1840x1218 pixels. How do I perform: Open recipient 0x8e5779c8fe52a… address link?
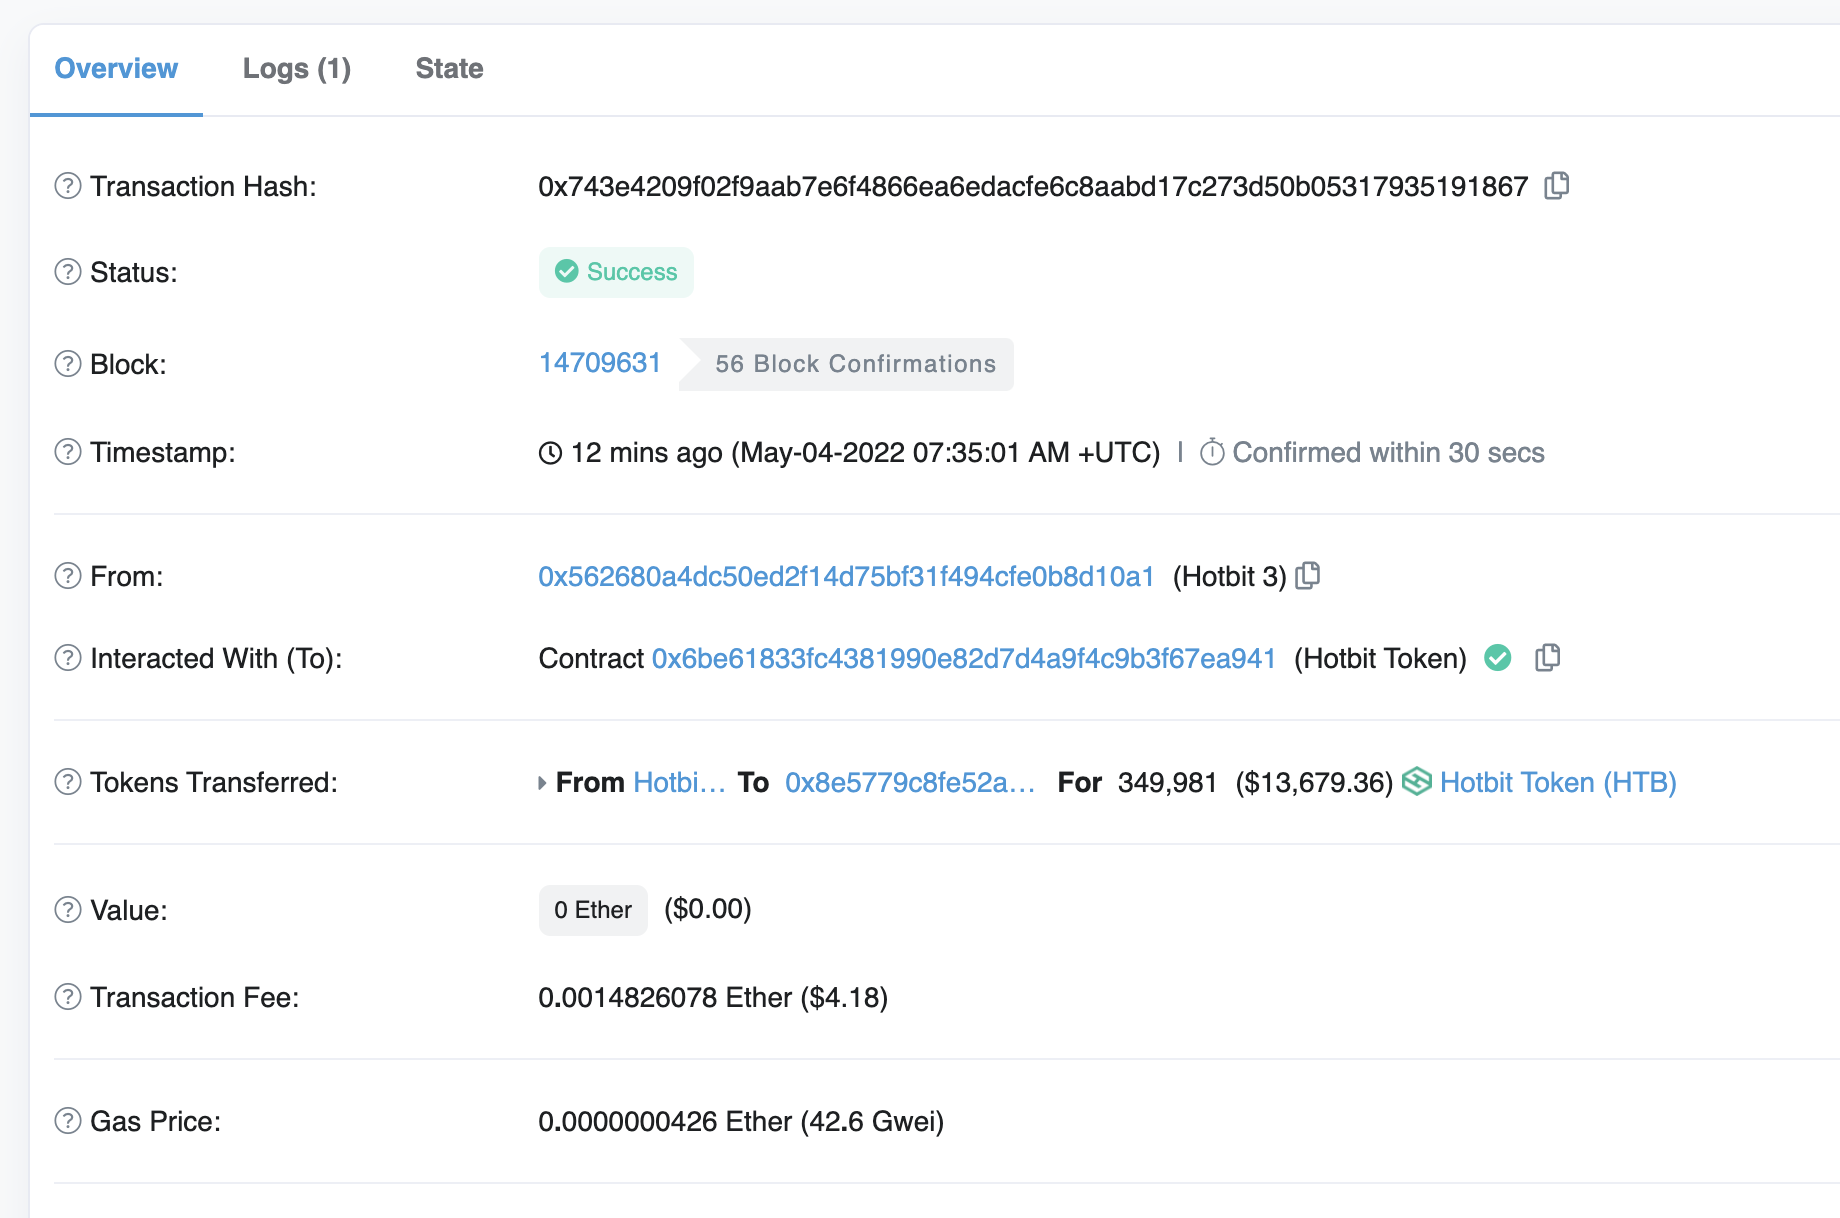pyautogui.click(x=909, y=783)
